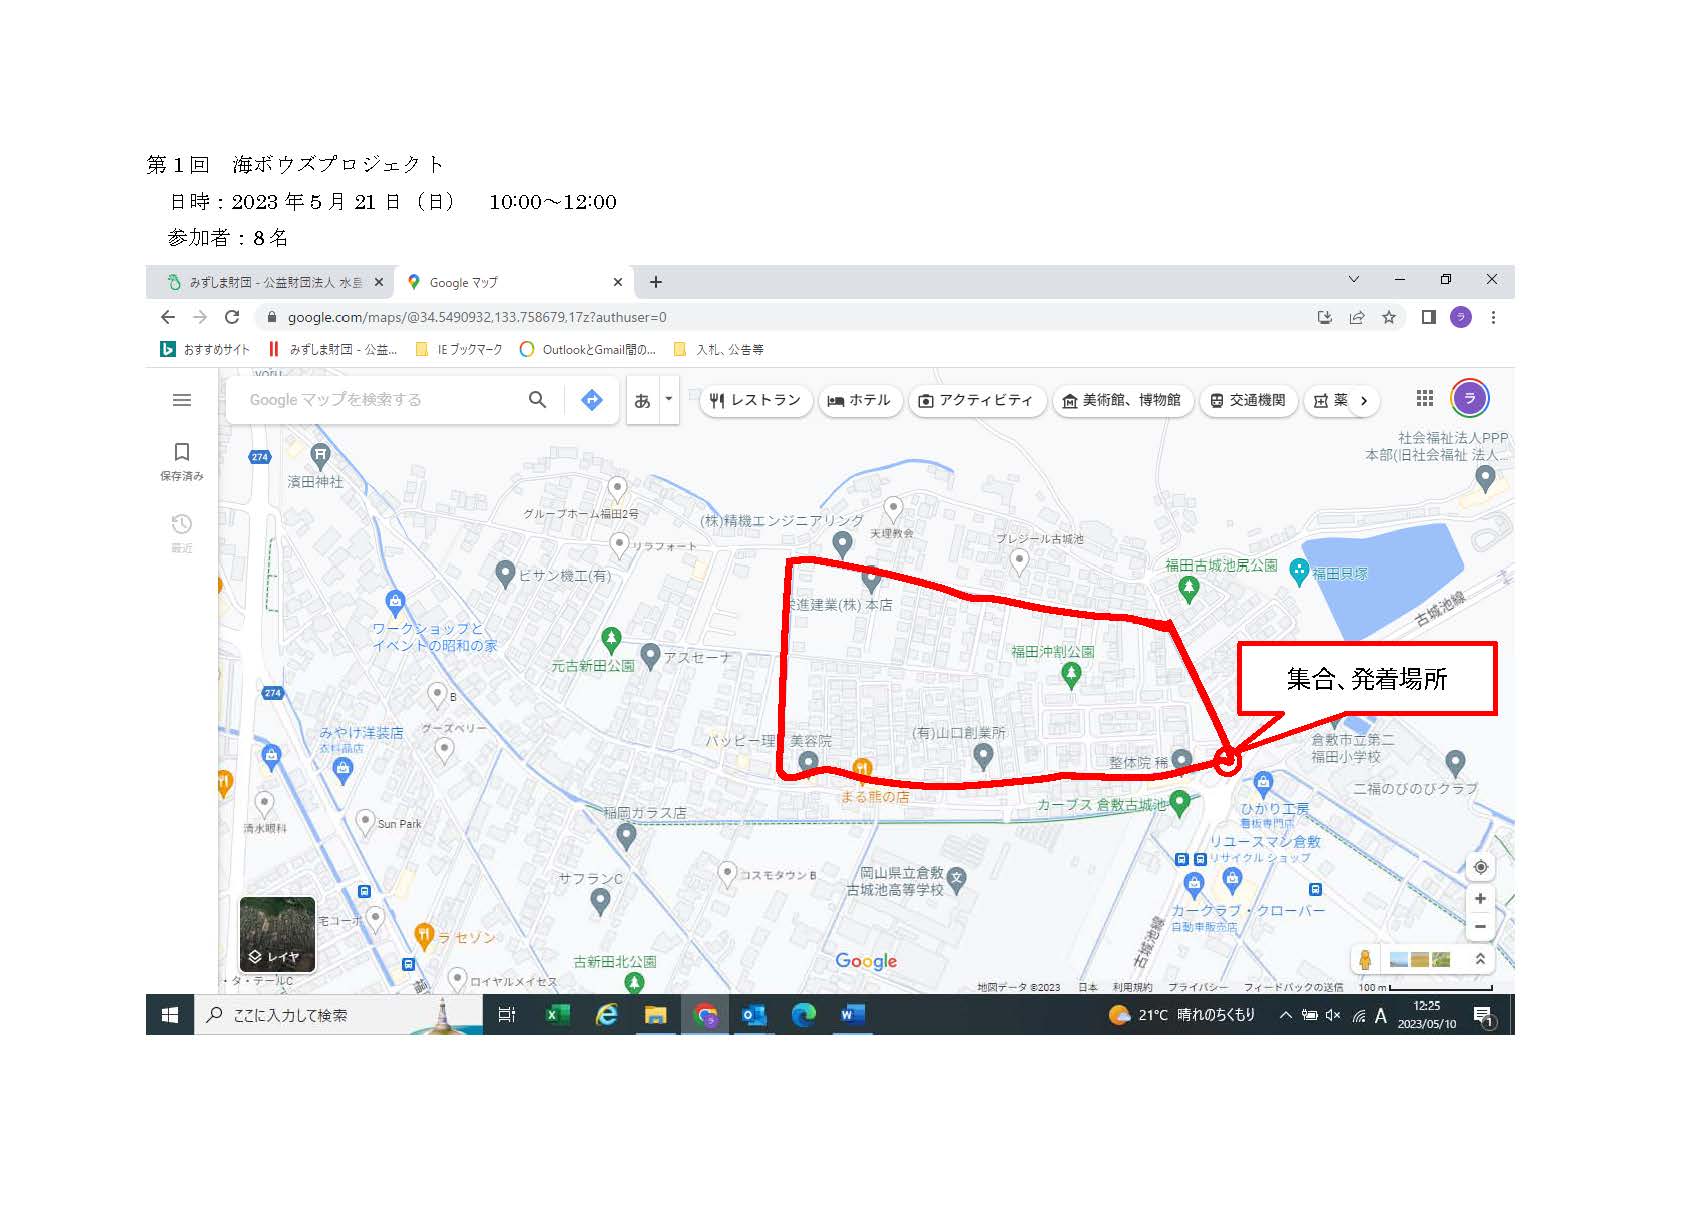This screenshot has width=1708, height=1207.
Task: Open the Google Maps hamburger menu
Action: coord(182,400)
